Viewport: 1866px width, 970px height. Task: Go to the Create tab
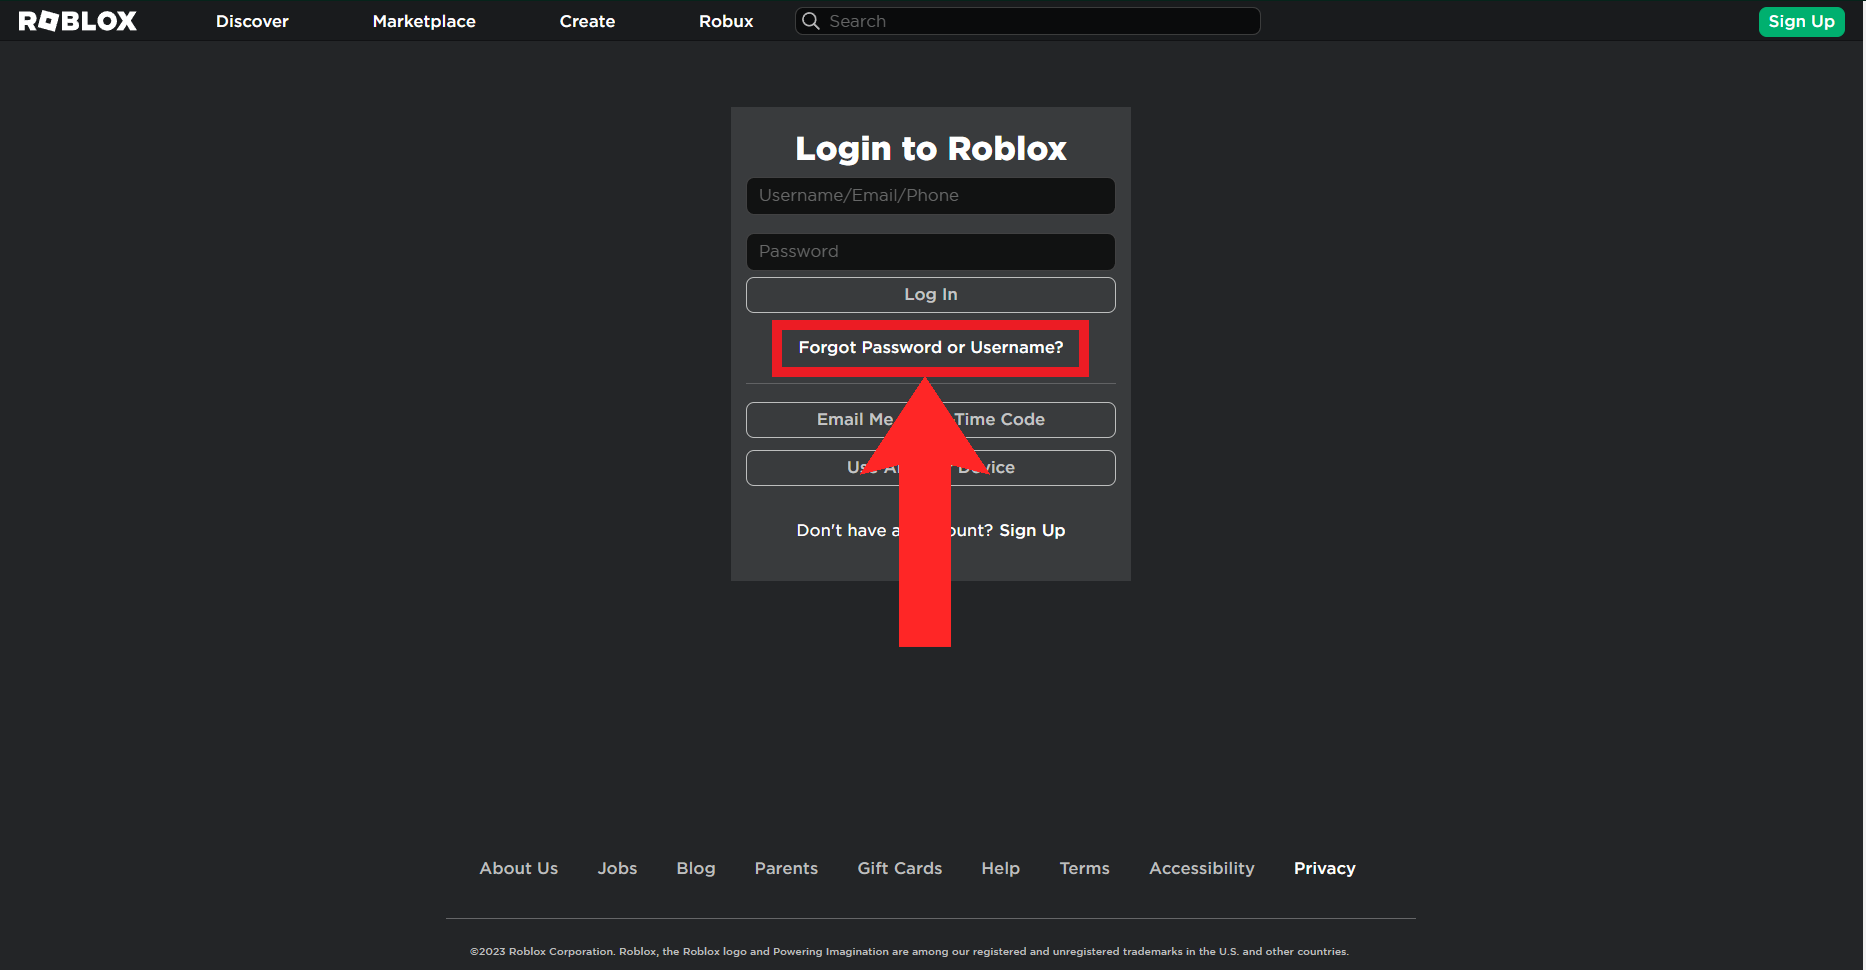pyautogui.click(x=587, y=21)
